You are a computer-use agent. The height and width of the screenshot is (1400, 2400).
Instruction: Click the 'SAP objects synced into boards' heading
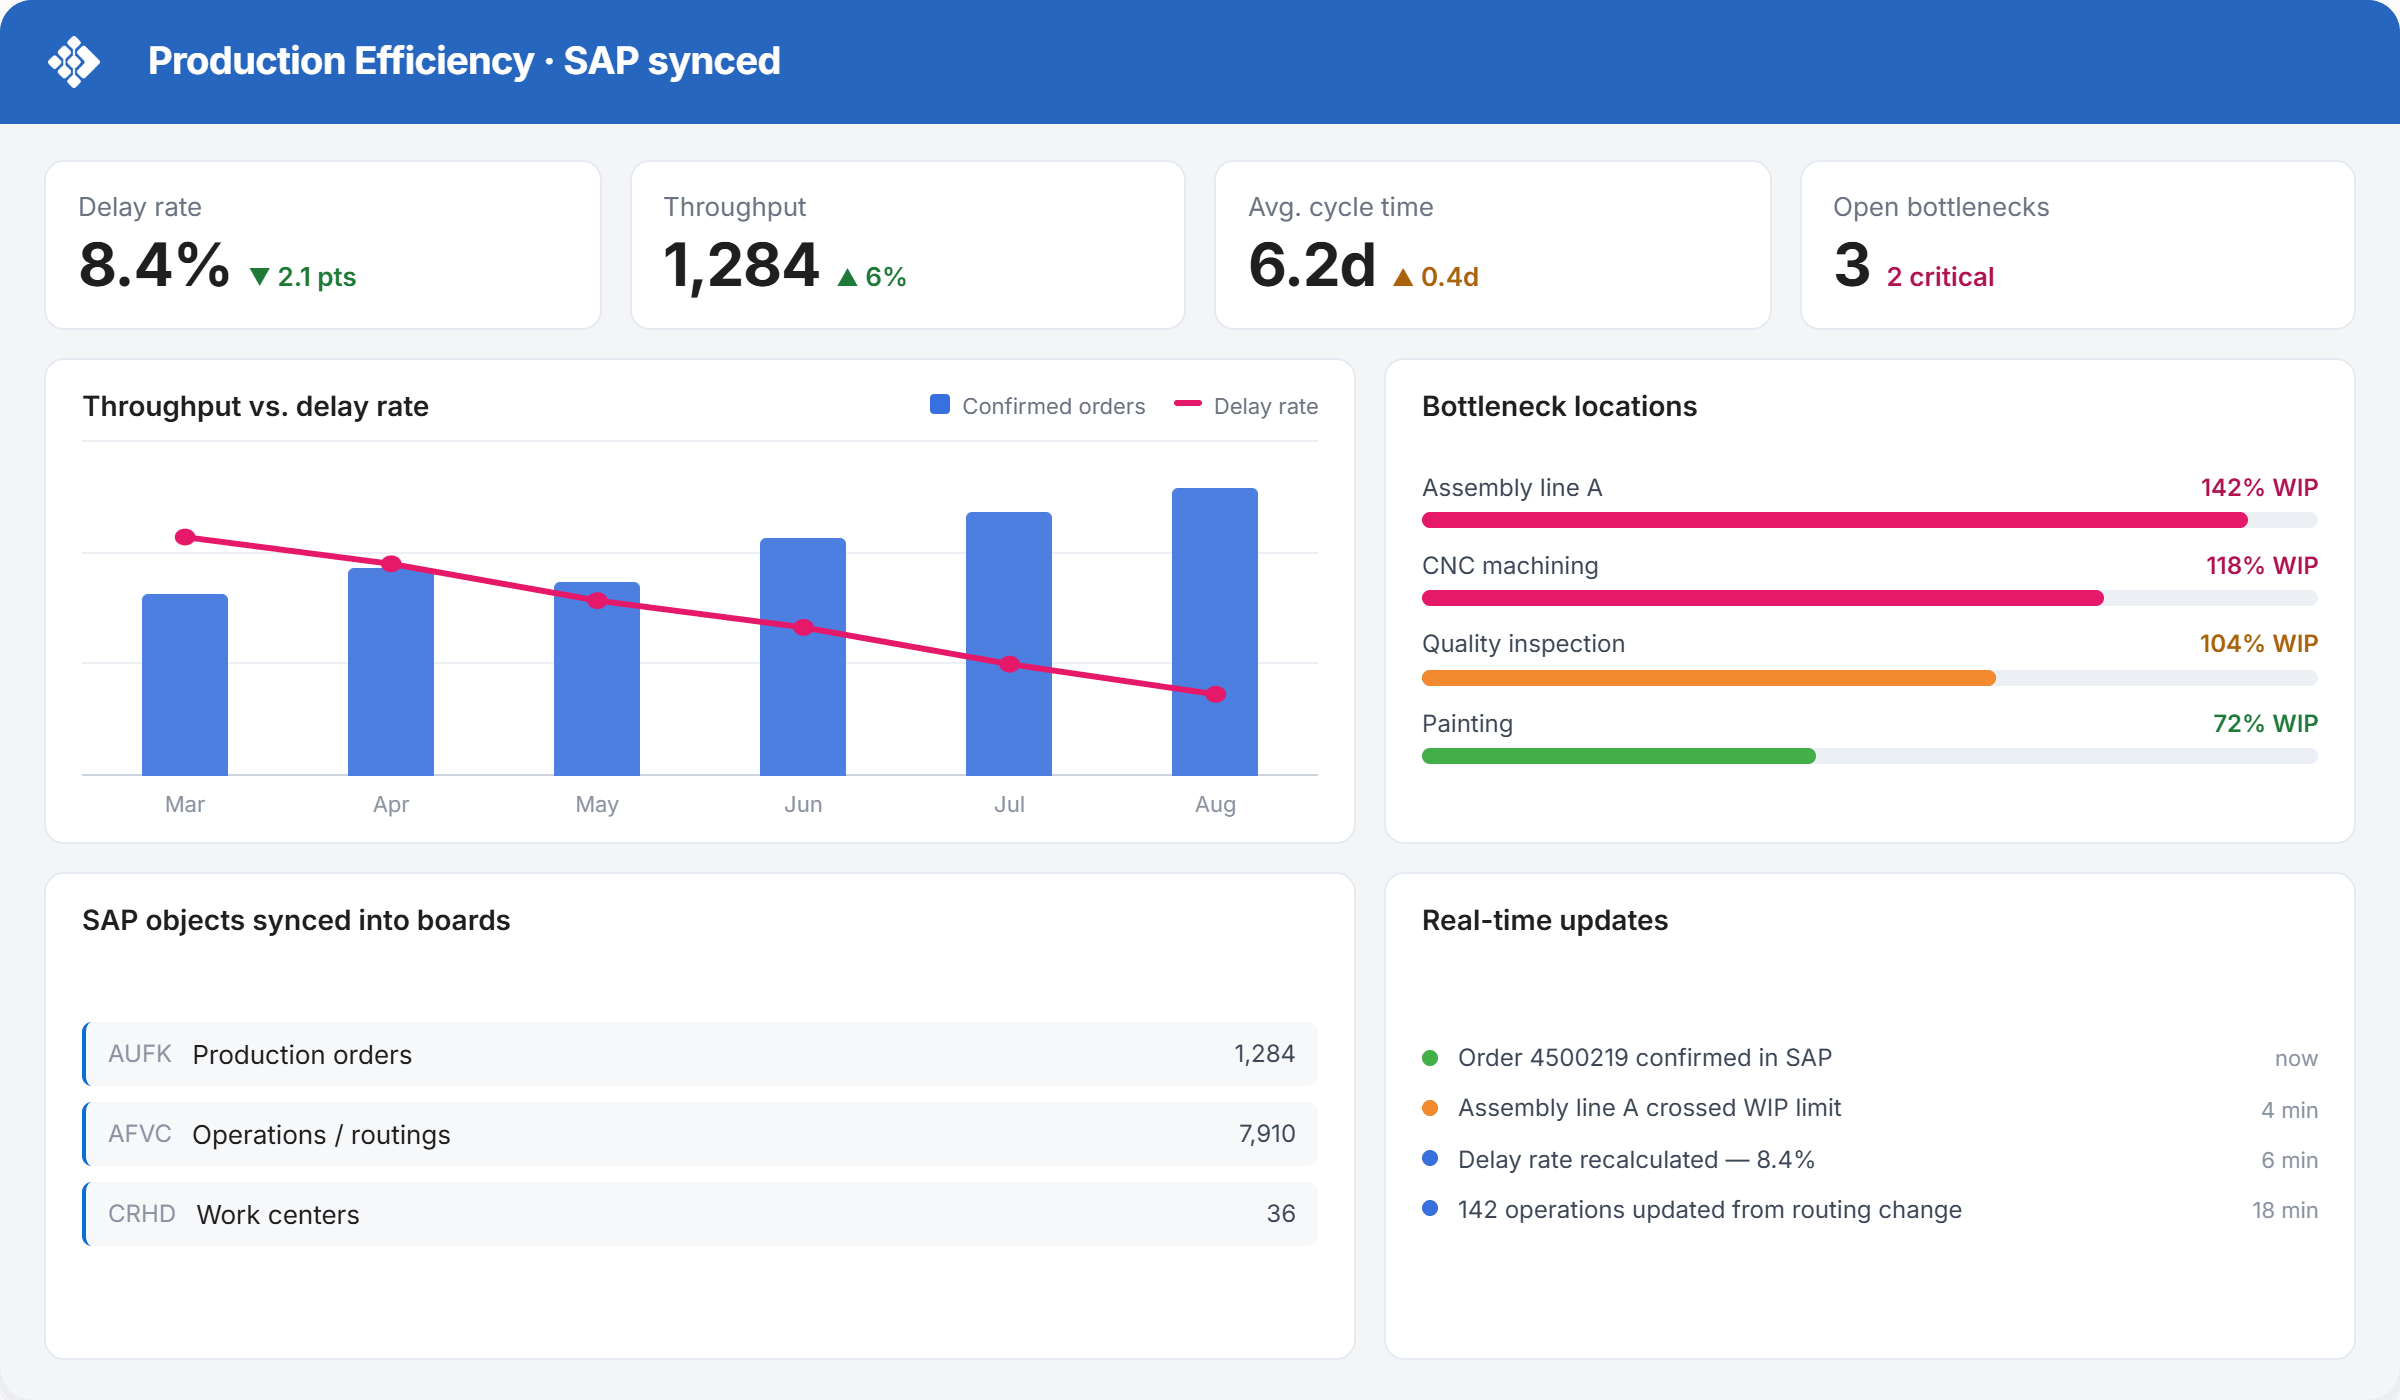click(296, 920)
